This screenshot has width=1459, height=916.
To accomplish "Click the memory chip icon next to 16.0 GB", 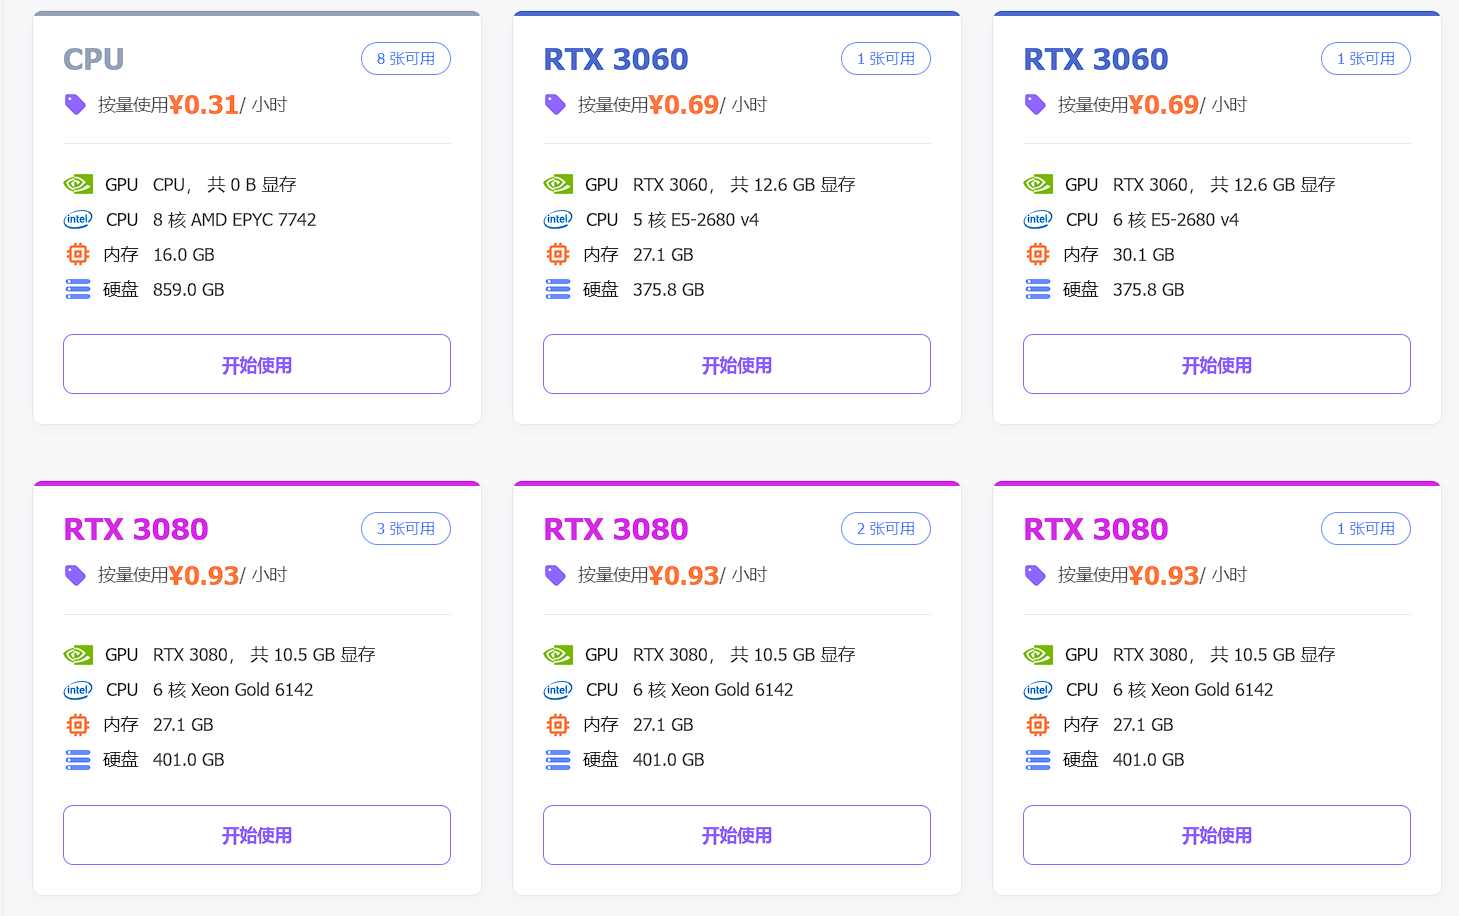I will (78, 254).
